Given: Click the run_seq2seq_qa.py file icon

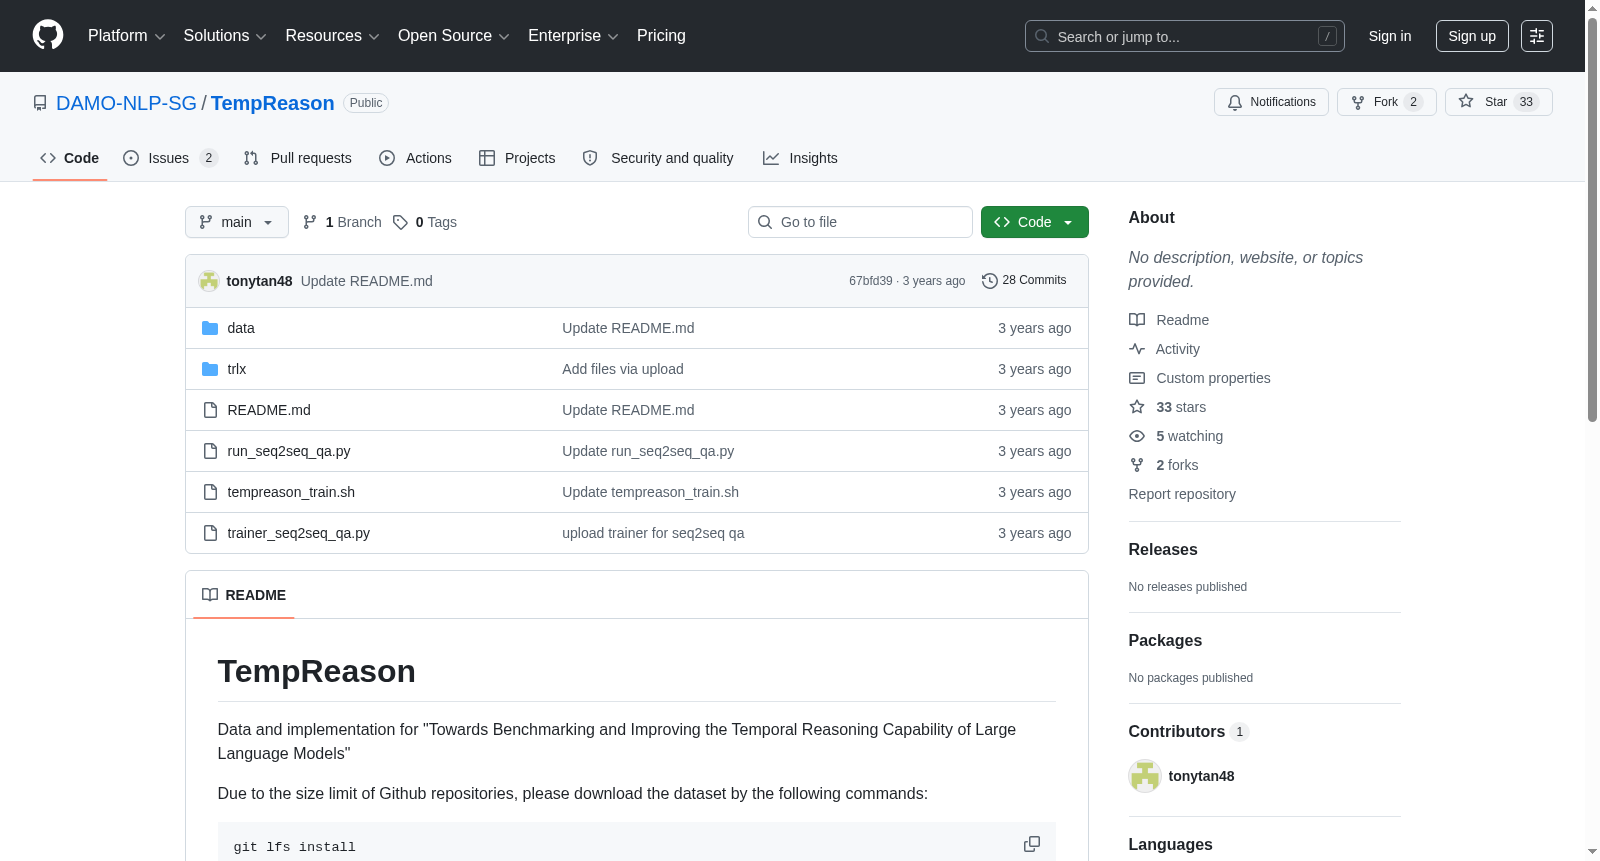Looking at the screenshot, I should (210, 451).
